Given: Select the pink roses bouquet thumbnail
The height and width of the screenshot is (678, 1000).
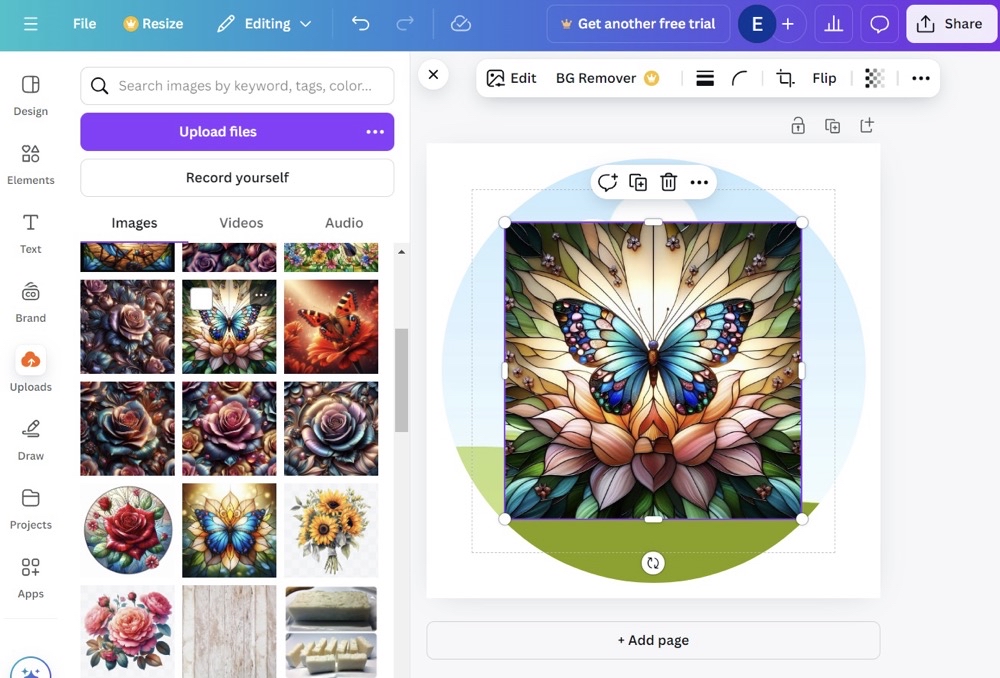Looking at the screenshot, I should tap(128, 631).
